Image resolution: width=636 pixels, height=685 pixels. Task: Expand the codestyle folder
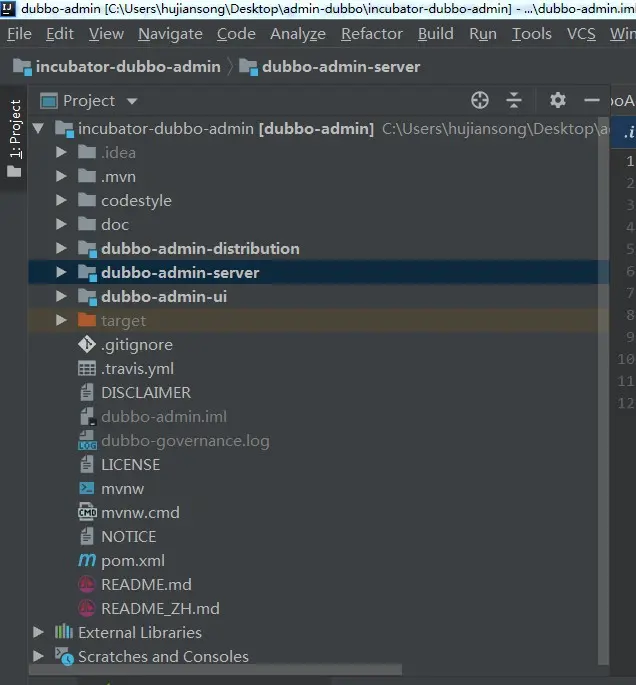[61, 200]
